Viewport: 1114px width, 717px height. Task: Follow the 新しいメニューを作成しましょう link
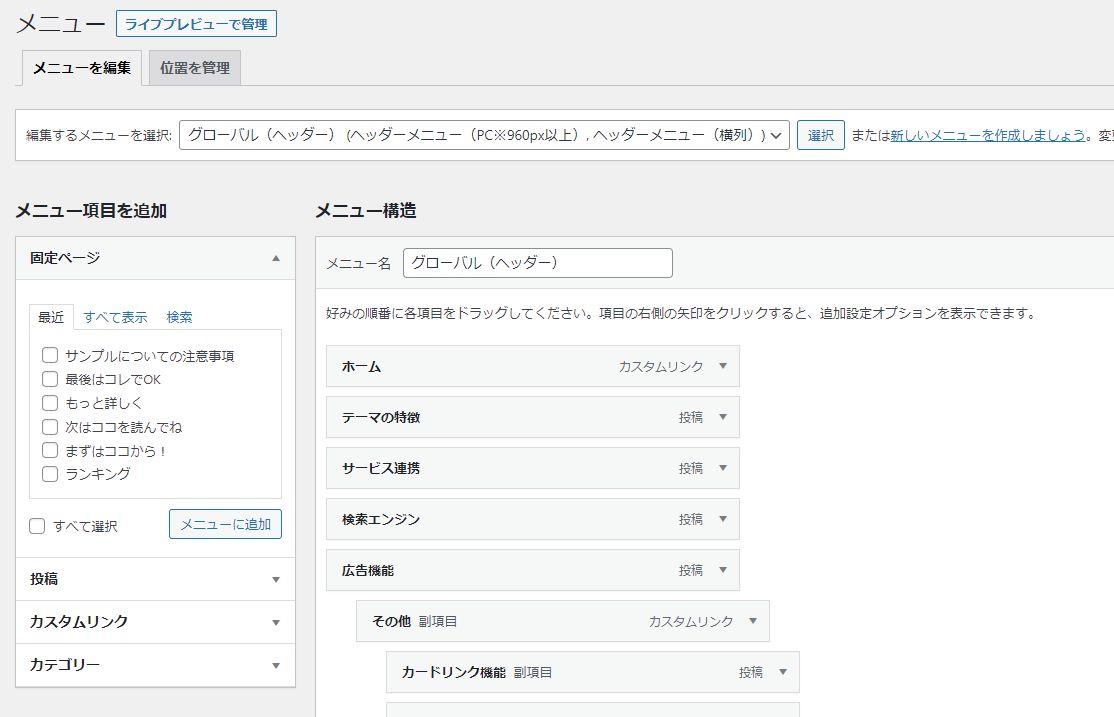coord(988,135)
